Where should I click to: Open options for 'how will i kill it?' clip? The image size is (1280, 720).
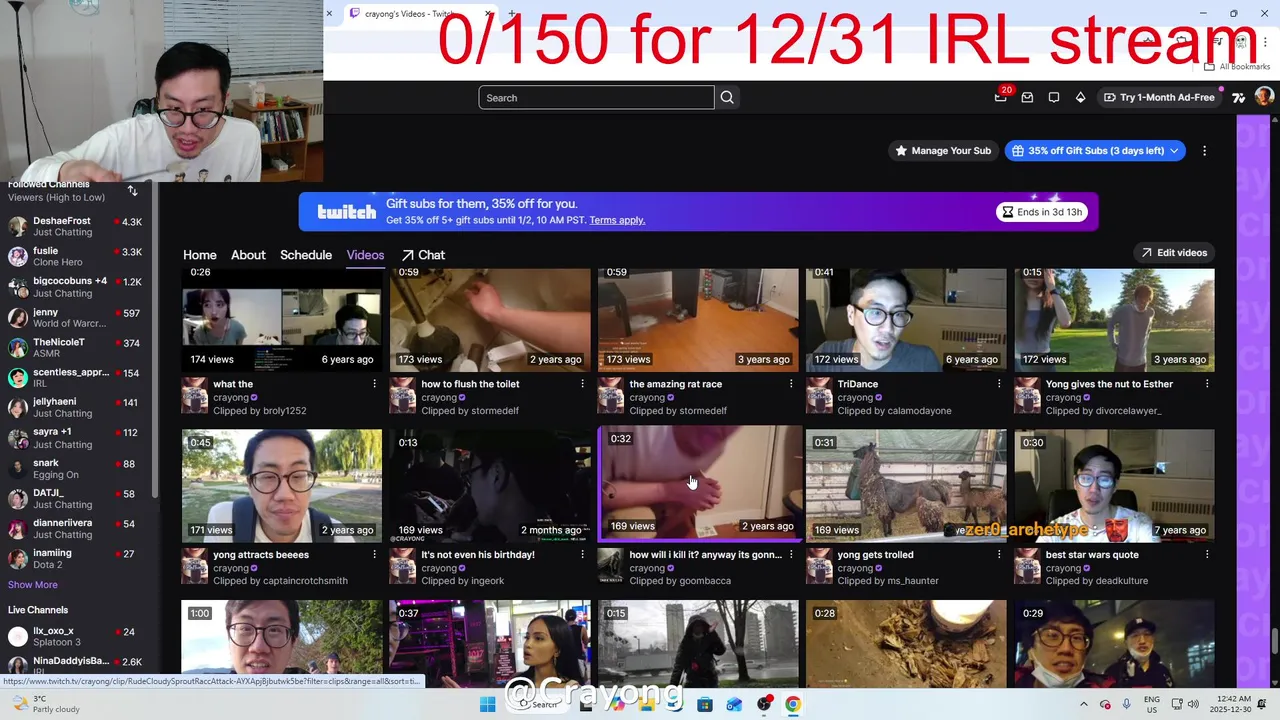click(x=790, y=554)
